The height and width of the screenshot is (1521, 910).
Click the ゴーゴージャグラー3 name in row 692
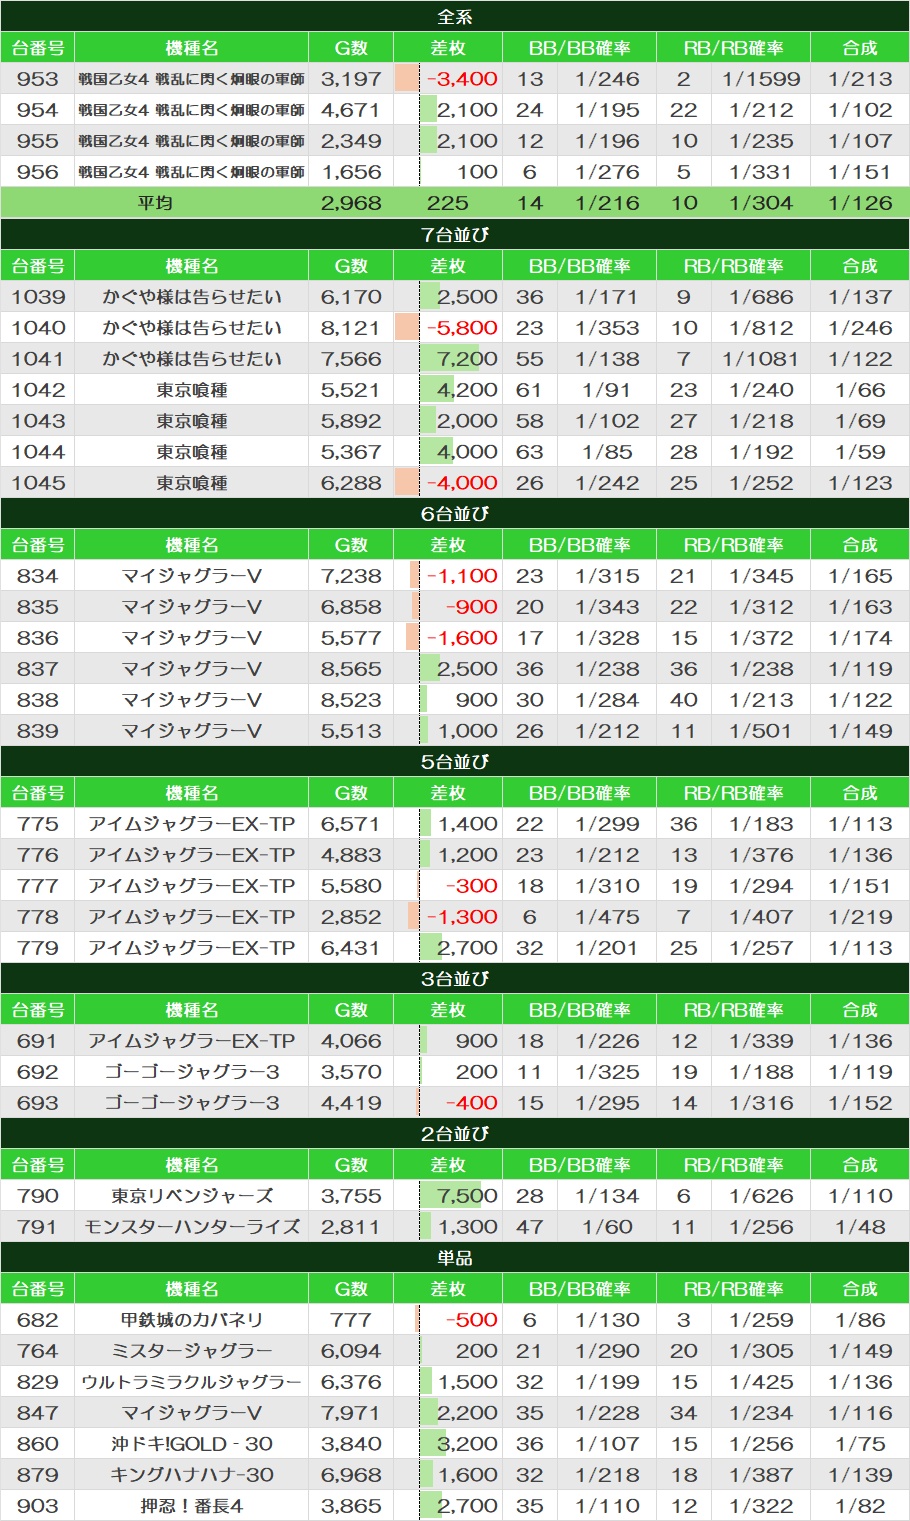point(192,1072)
